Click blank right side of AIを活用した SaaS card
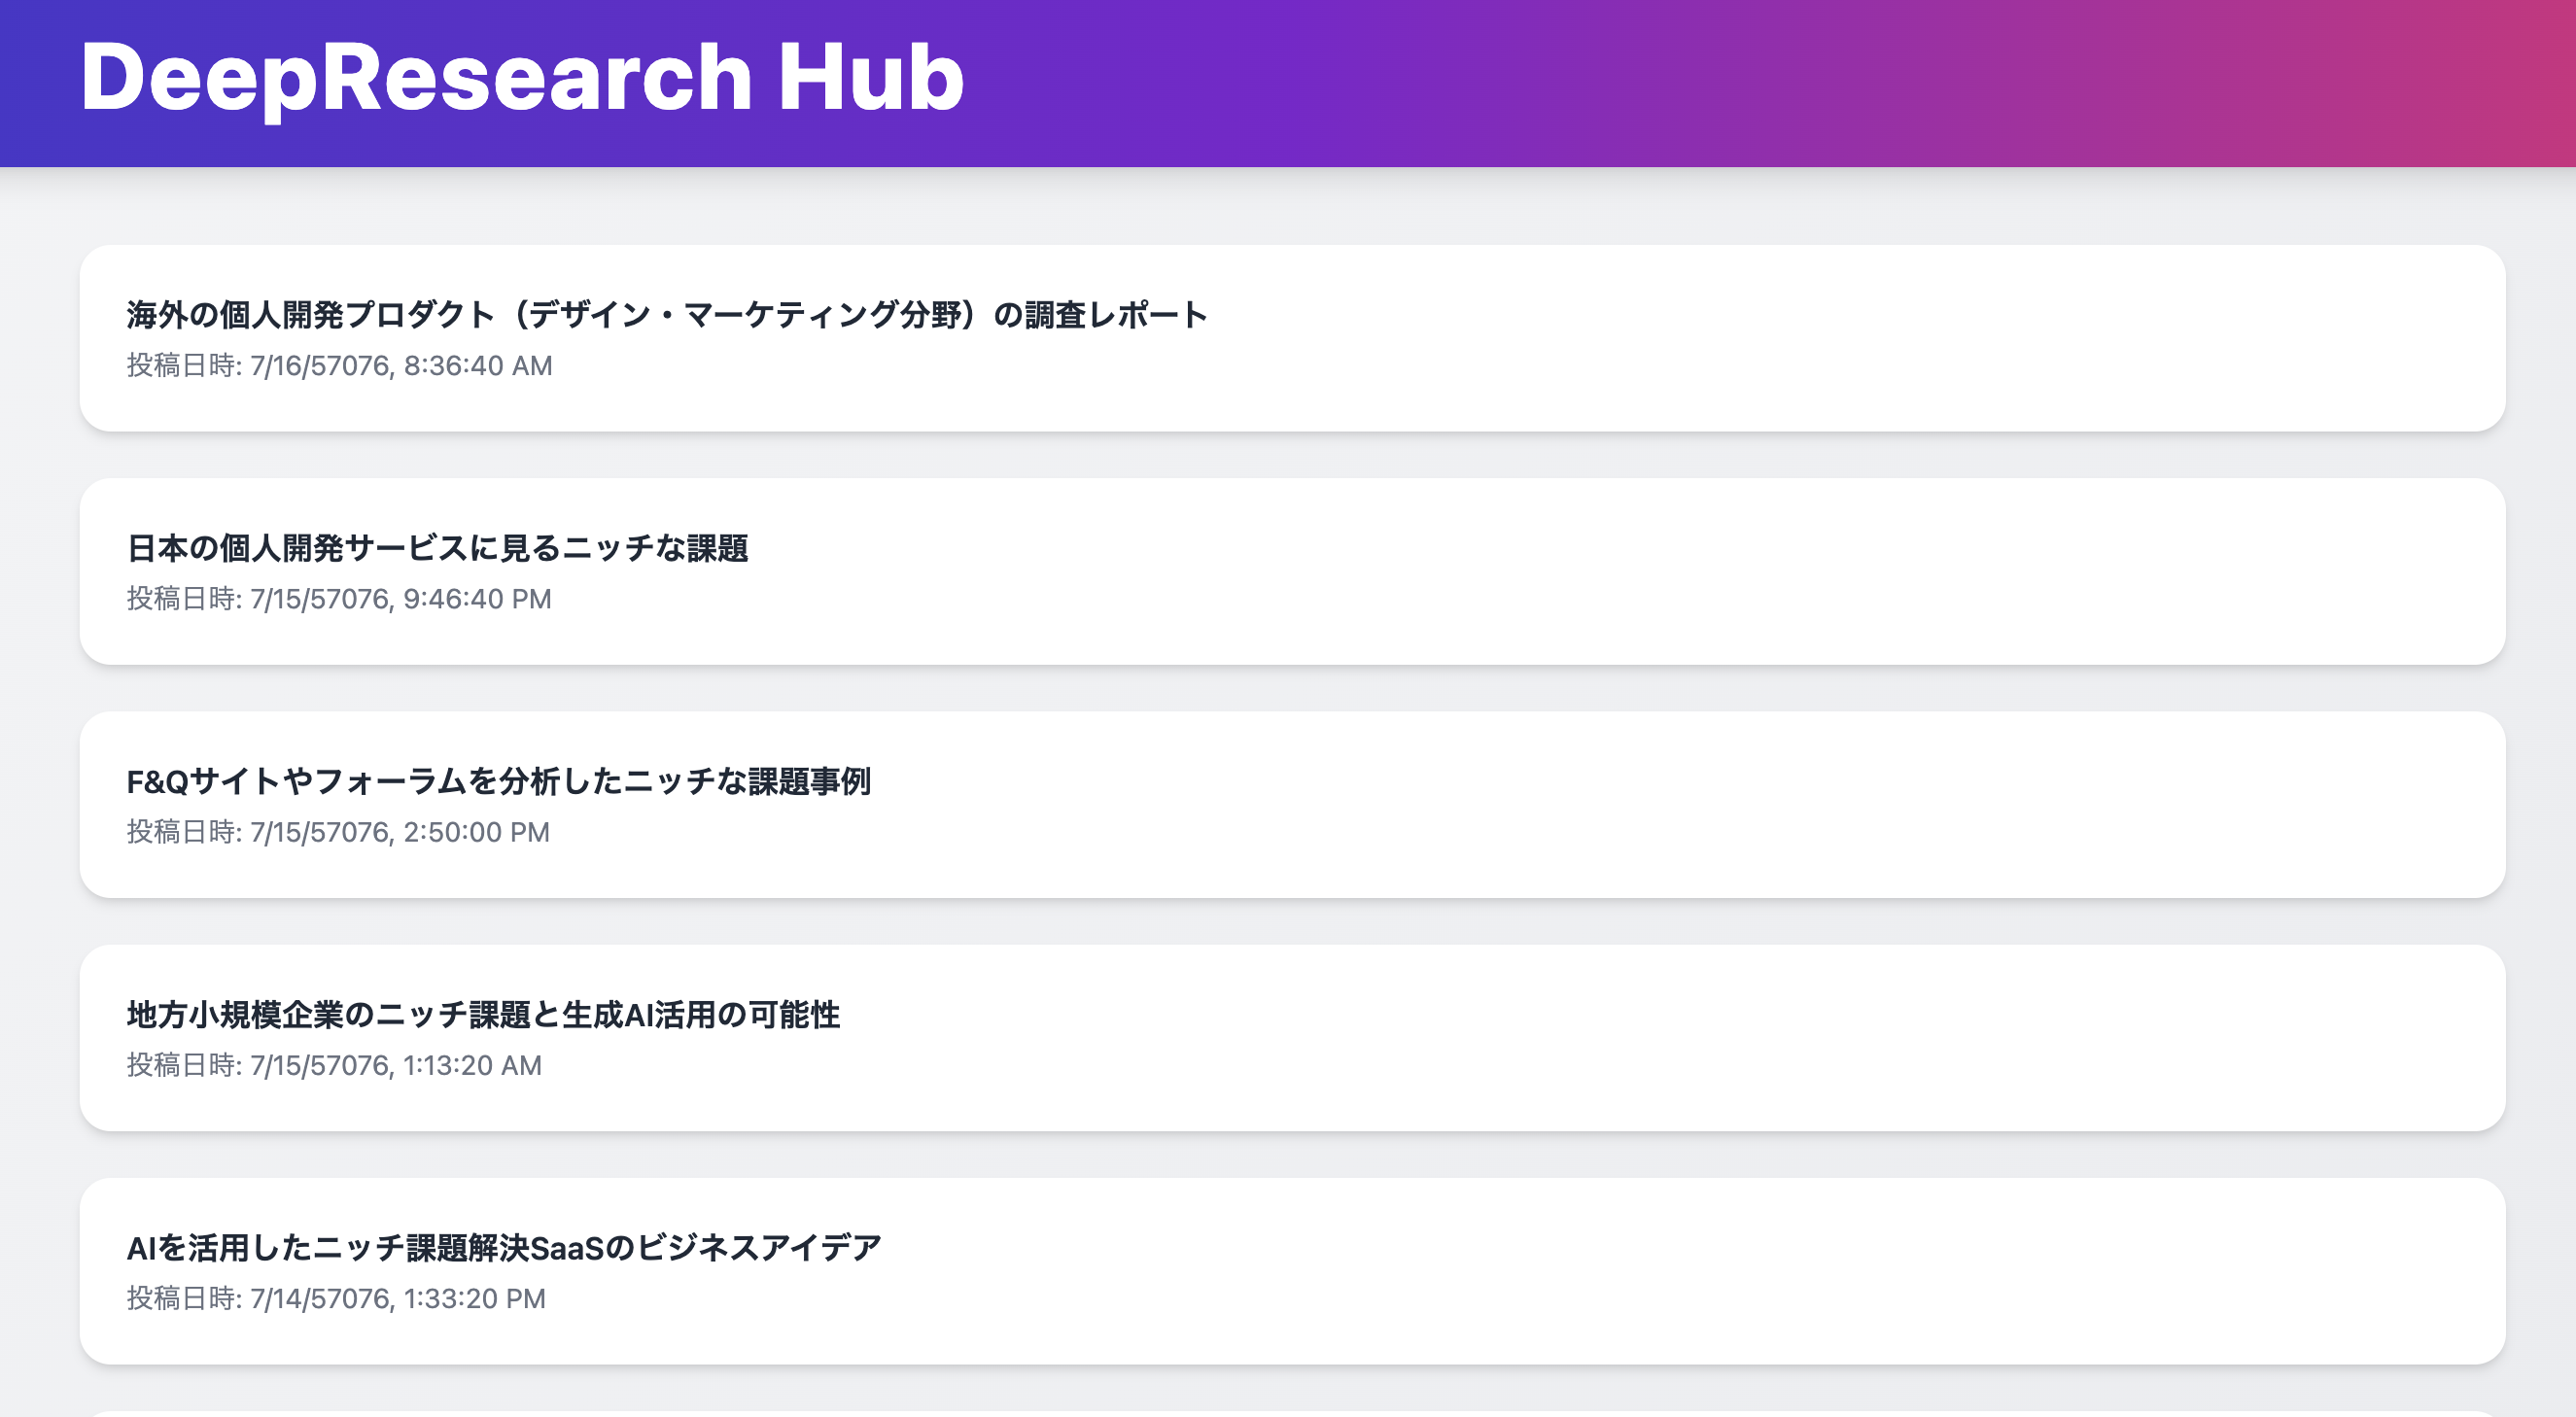The image size is (2576, 1417). click(1900, 1270)
